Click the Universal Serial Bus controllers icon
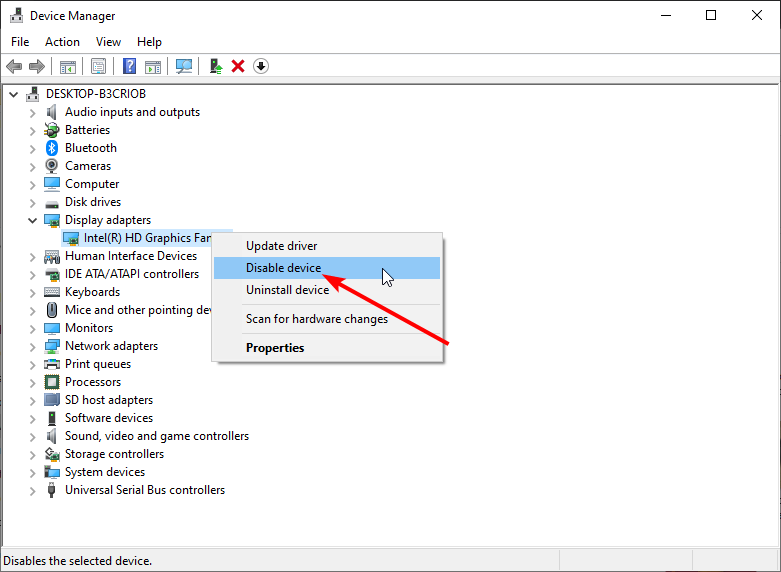The width and height of the screenshot is (781, 572). pos(52,490)
